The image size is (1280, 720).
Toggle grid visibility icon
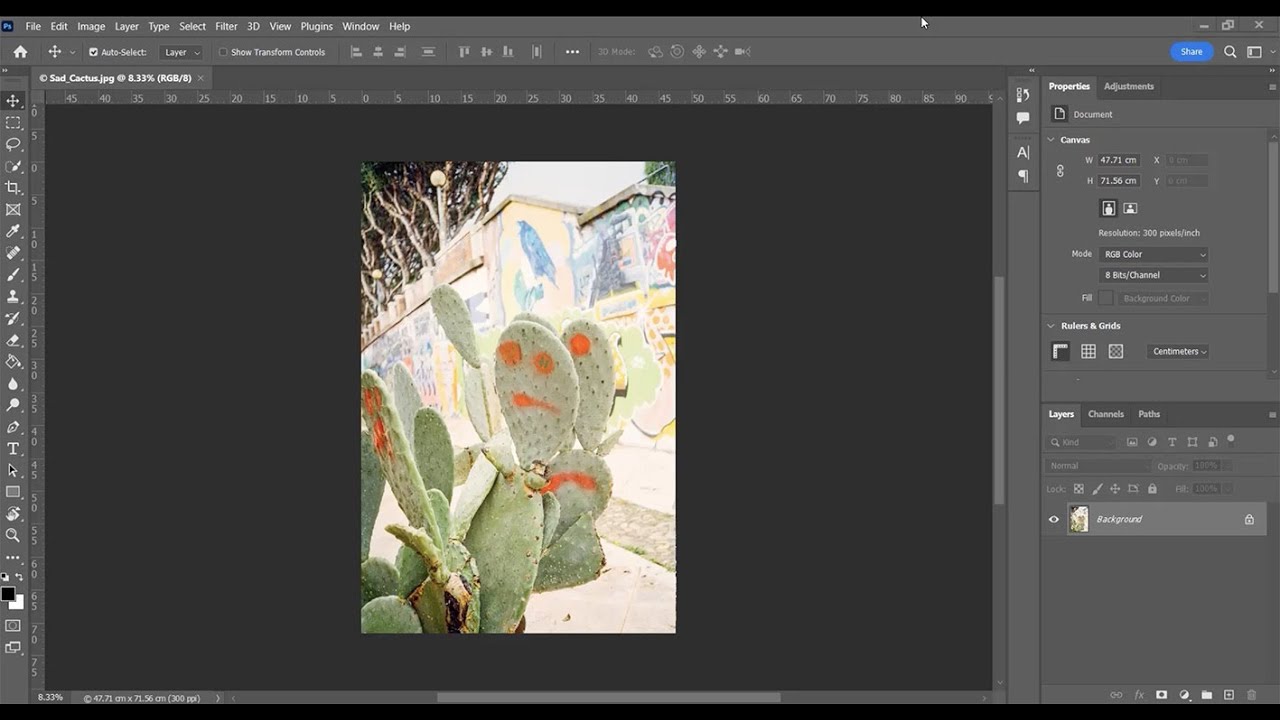click(x=1088, y=351)
